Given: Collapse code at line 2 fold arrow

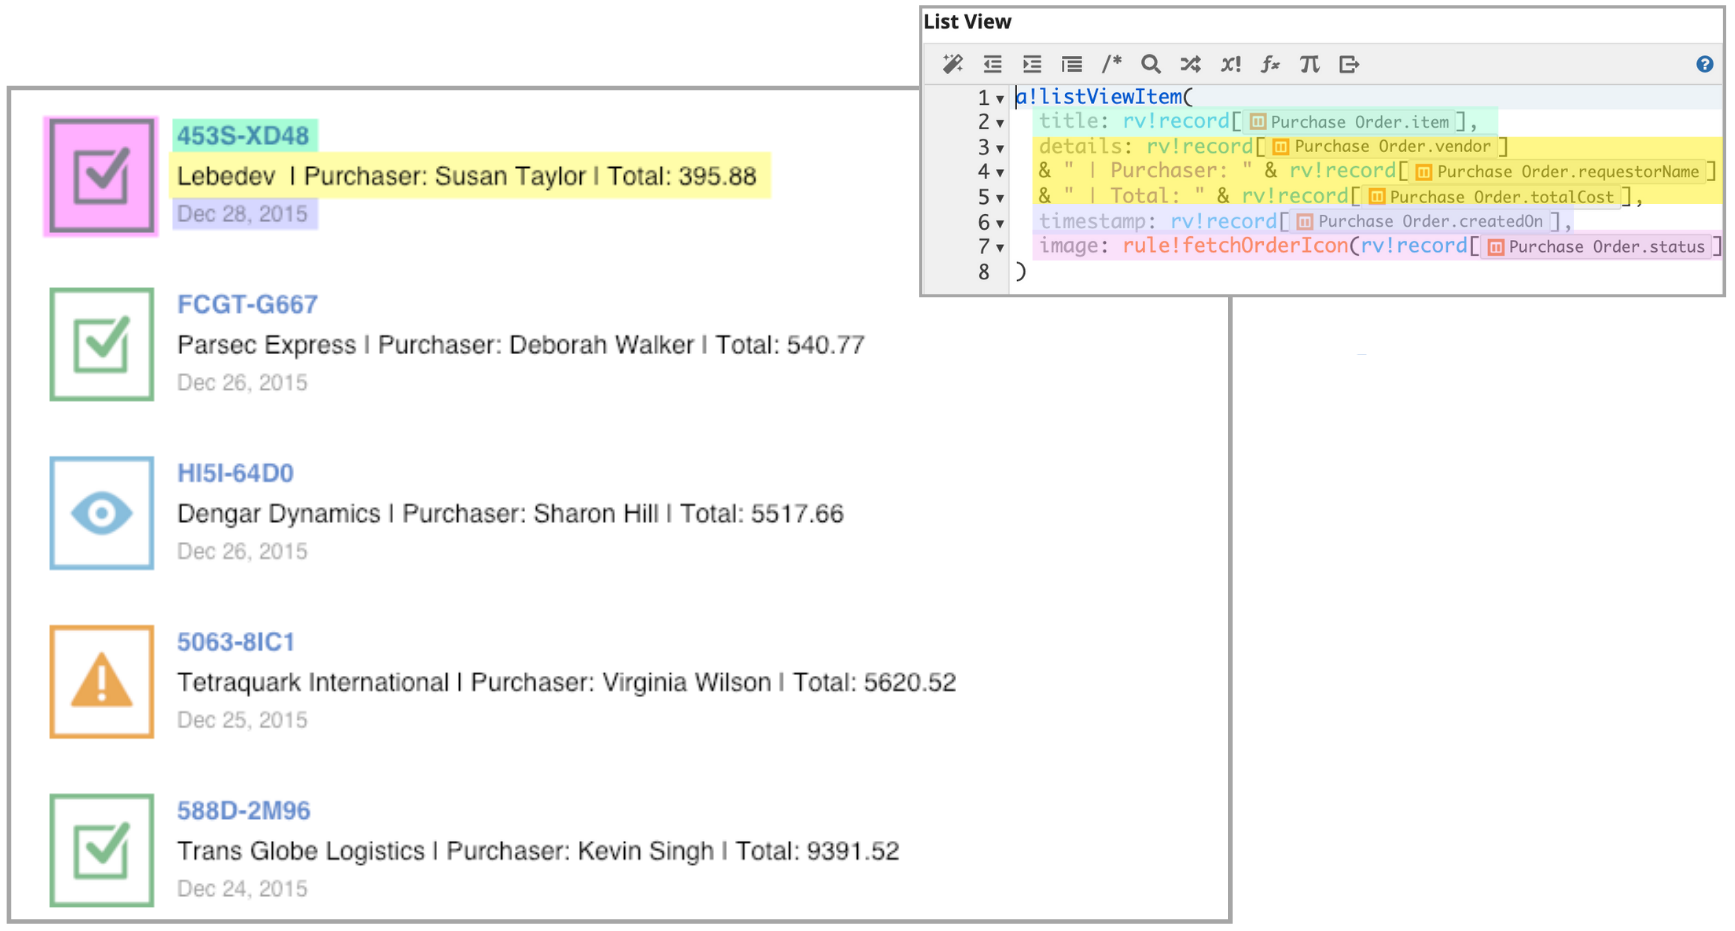Looking at the screenshot, I should click(x=1000, y=124).
